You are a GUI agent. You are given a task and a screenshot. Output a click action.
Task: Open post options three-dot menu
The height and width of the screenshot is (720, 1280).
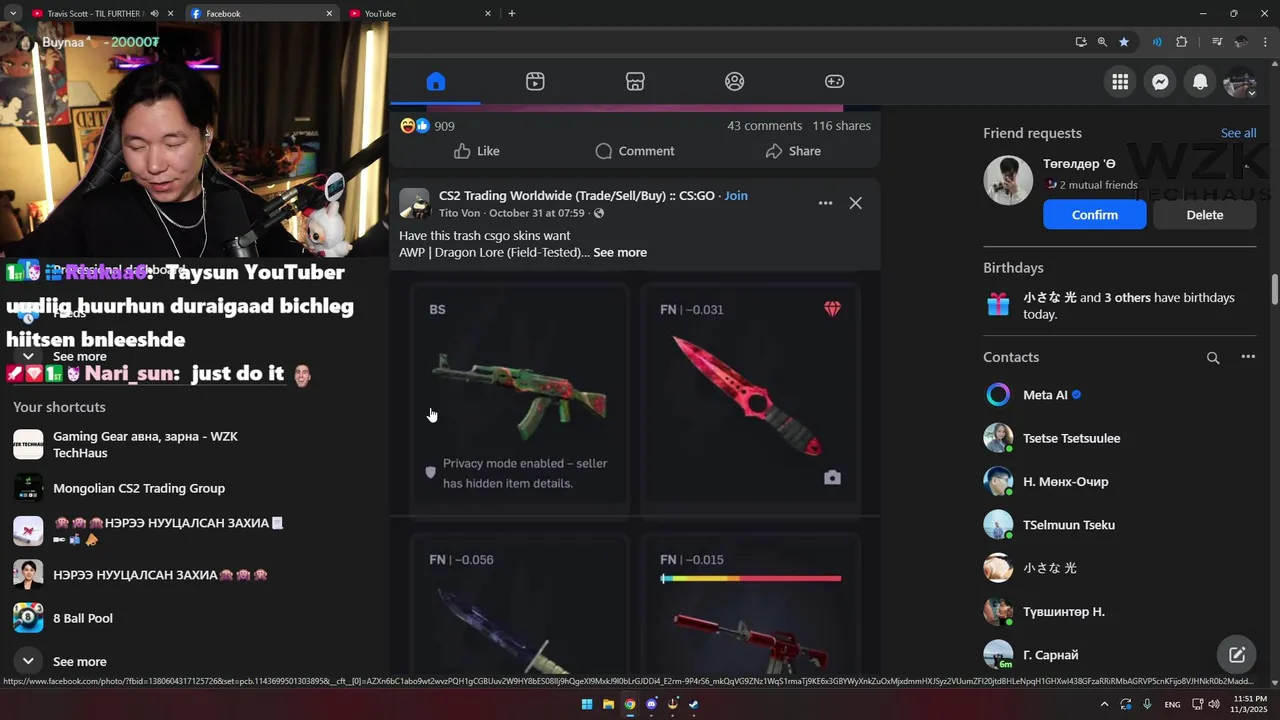pos(825,203)
